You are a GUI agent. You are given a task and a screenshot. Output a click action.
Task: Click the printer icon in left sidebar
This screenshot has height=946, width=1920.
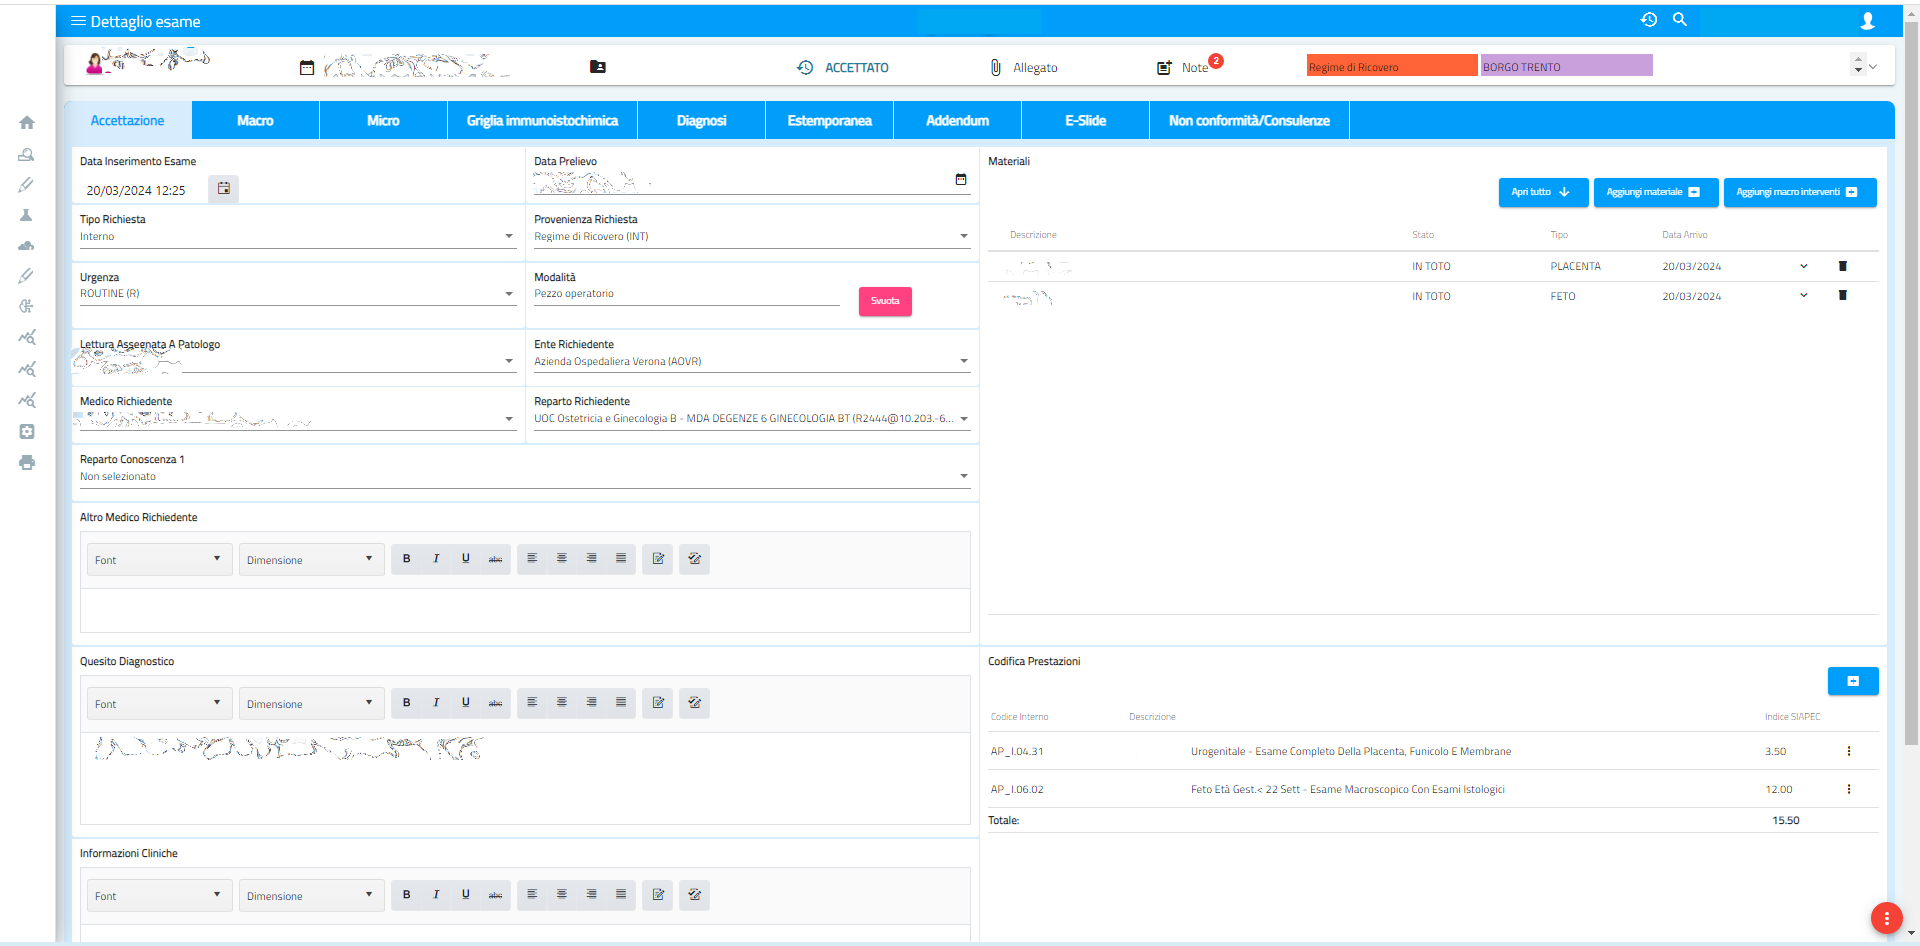[x=27, y=463]
